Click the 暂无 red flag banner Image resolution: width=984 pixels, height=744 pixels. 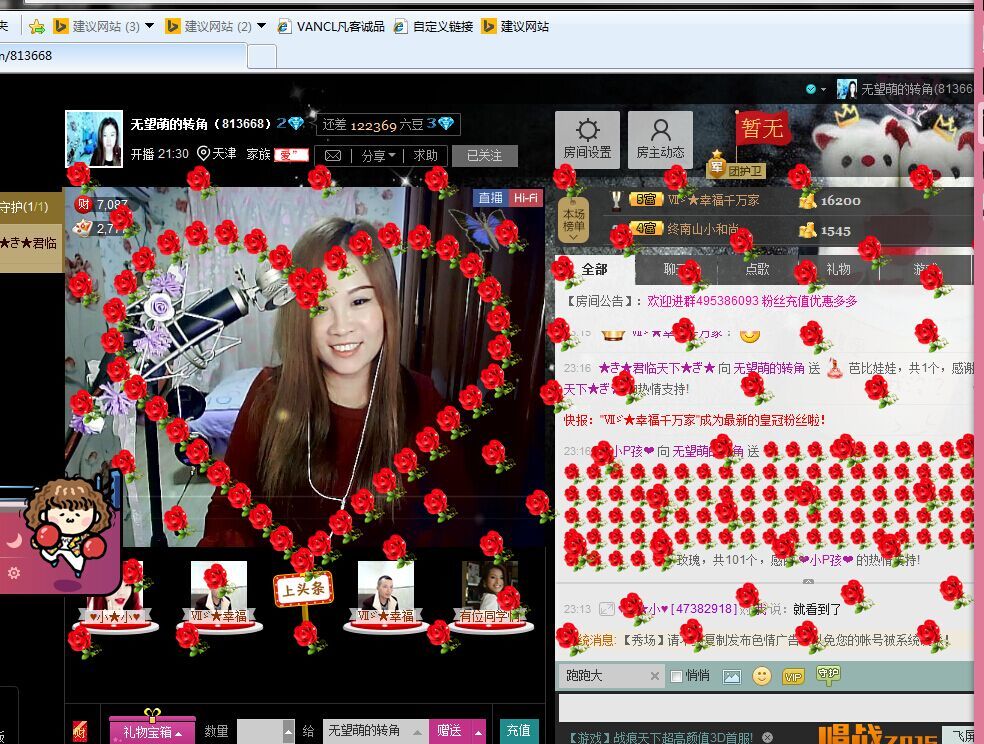pyautogui.click(x=762, y=128)
